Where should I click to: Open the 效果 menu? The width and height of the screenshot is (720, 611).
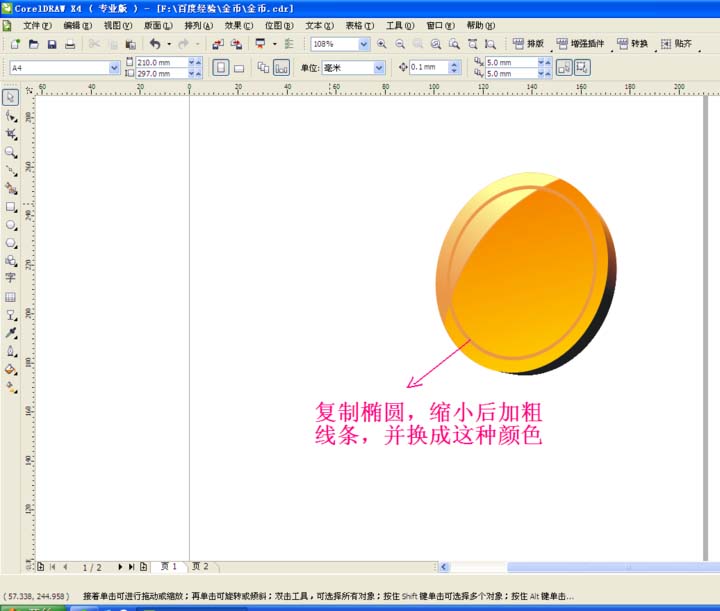[x=238, y=26]
